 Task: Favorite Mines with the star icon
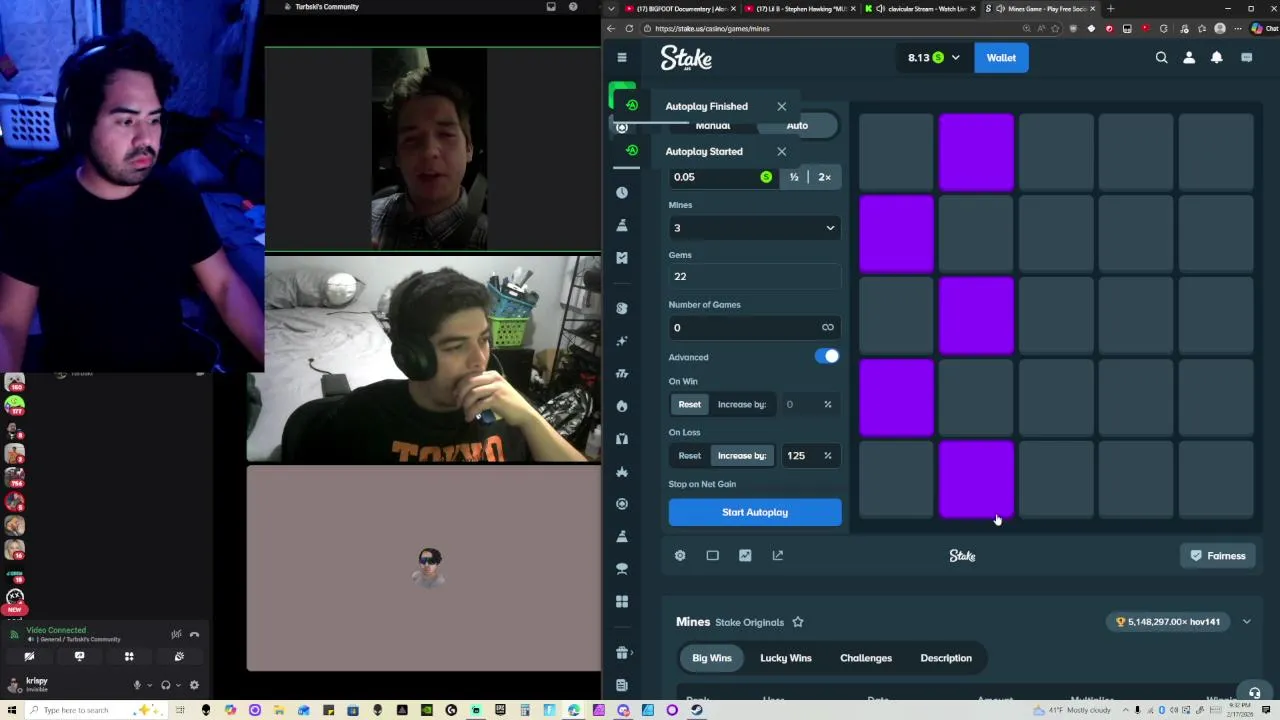click(798, 622)
